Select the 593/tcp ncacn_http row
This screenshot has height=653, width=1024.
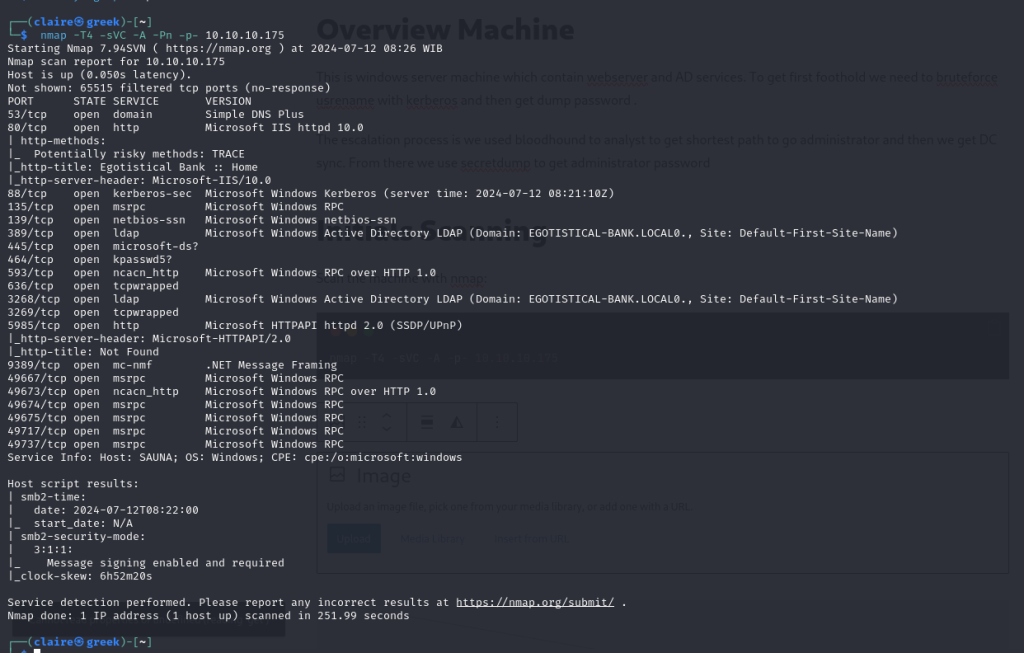(221, 272)
